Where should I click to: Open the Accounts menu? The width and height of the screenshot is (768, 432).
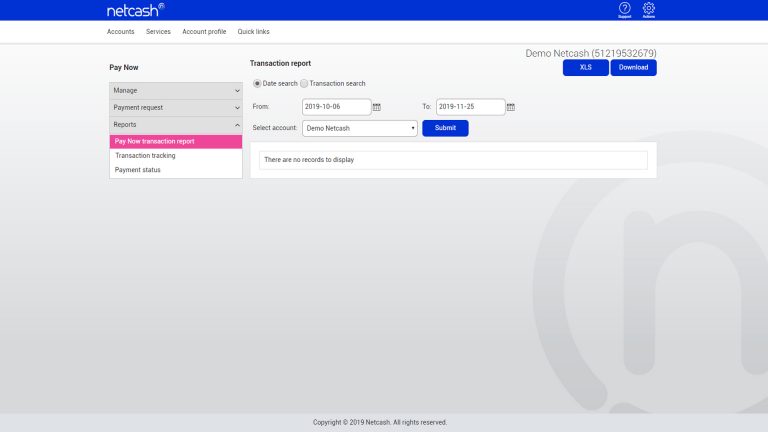(x=120, y=32)
